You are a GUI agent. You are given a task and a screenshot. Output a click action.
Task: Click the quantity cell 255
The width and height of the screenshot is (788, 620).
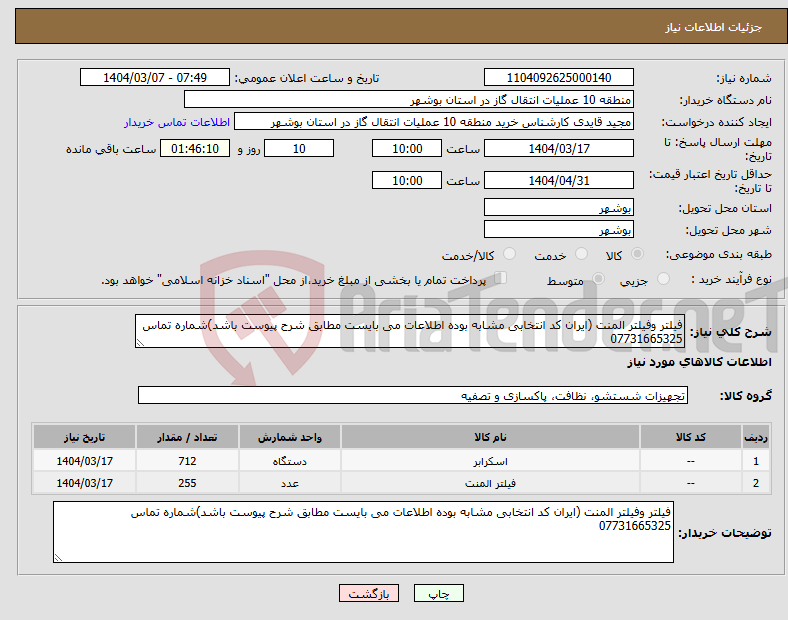click(187, 483)
